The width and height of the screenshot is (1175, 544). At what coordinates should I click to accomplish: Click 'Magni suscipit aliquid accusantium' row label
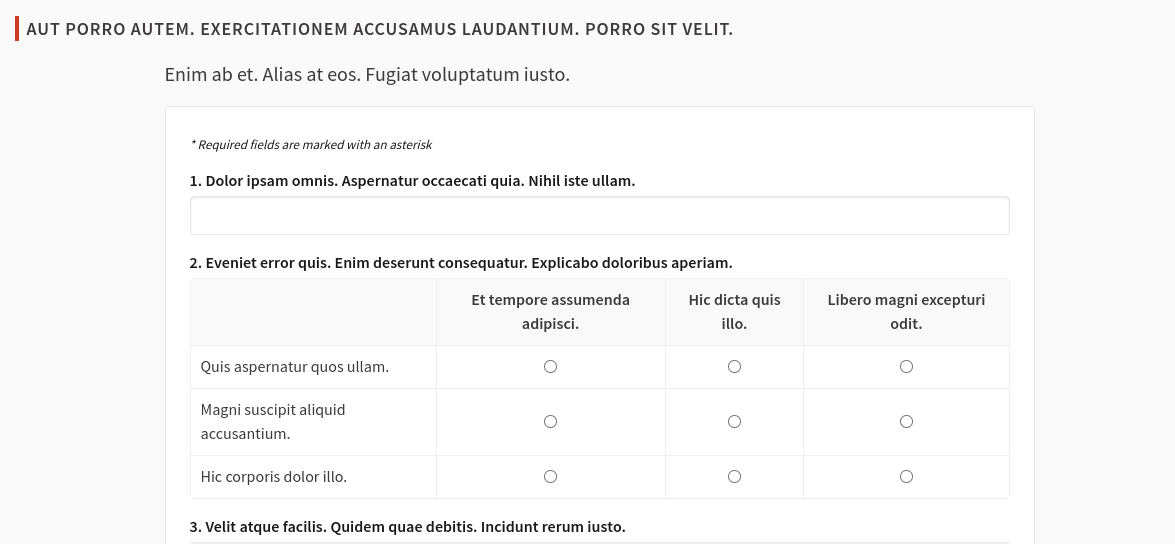point(272,422)
